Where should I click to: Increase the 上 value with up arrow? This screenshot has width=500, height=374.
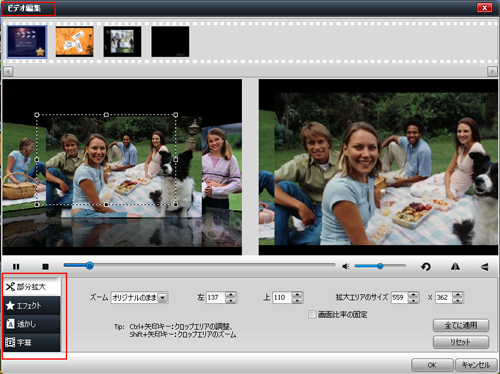pyautogui.click(x=297, y=294)
